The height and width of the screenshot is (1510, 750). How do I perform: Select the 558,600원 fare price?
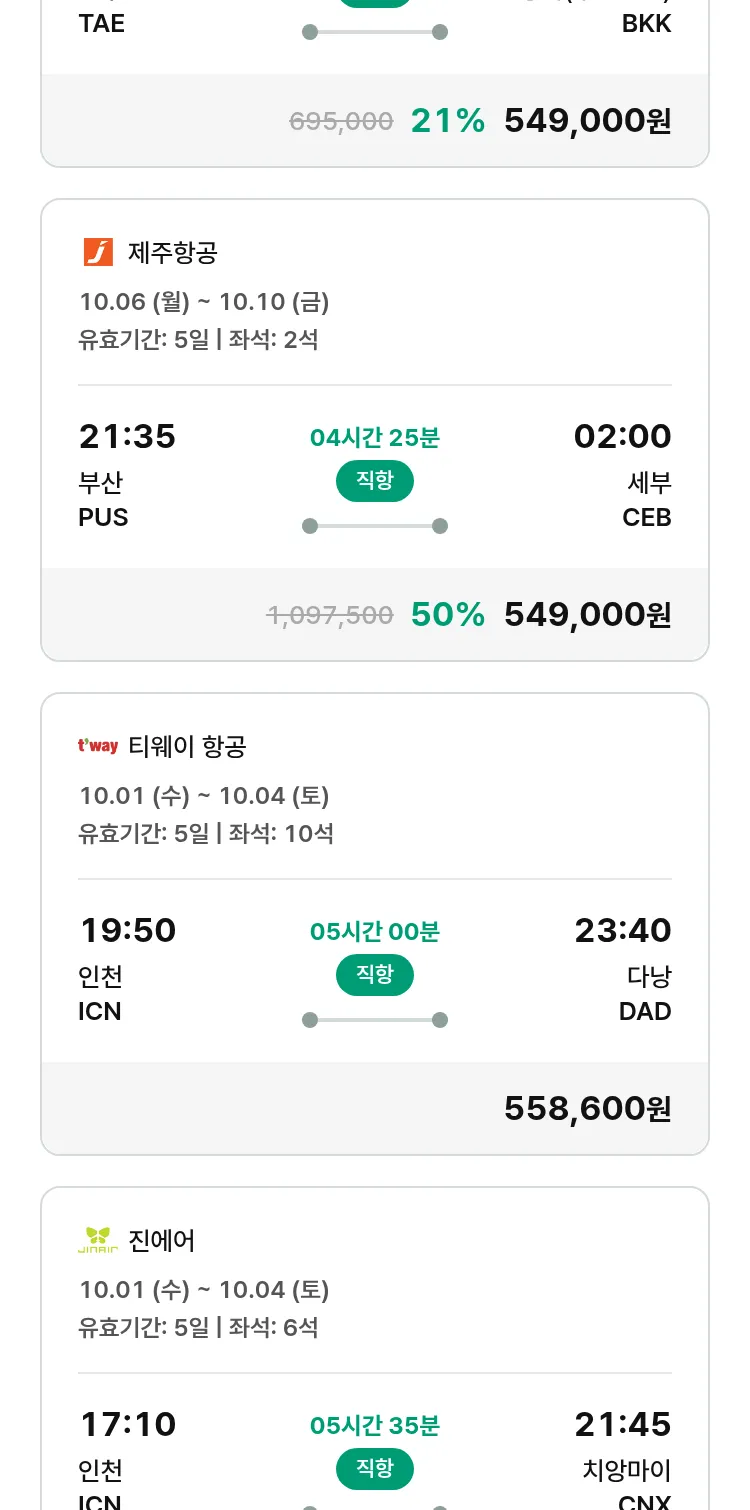click(x=587, y=1109)
